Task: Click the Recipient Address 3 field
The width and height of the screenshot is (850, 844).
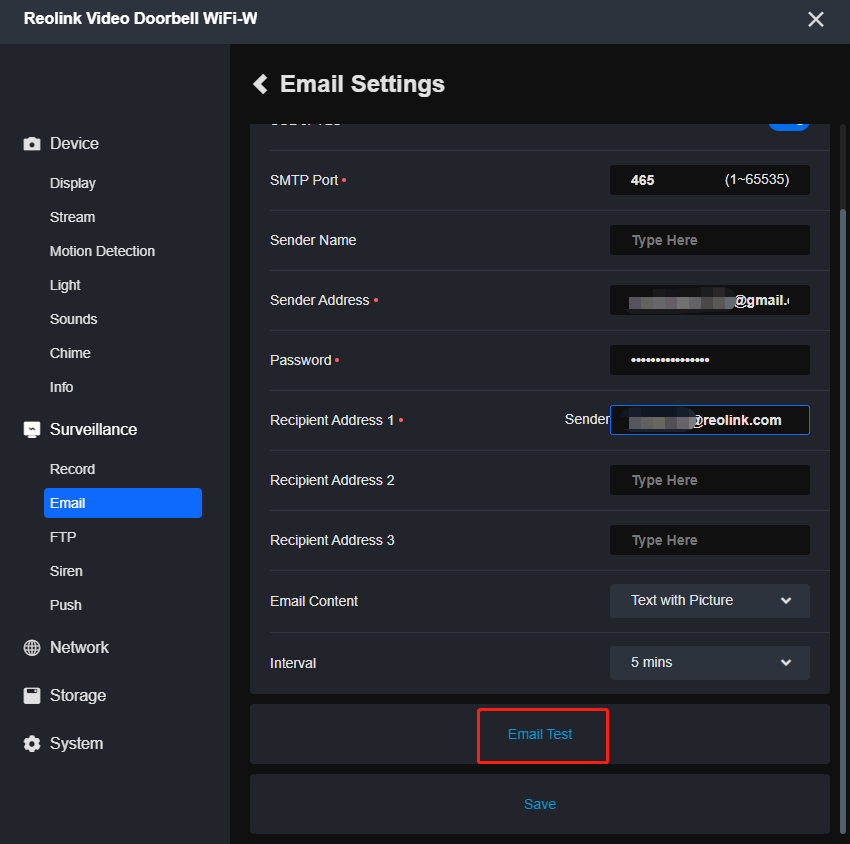Action: pos(710,540)
